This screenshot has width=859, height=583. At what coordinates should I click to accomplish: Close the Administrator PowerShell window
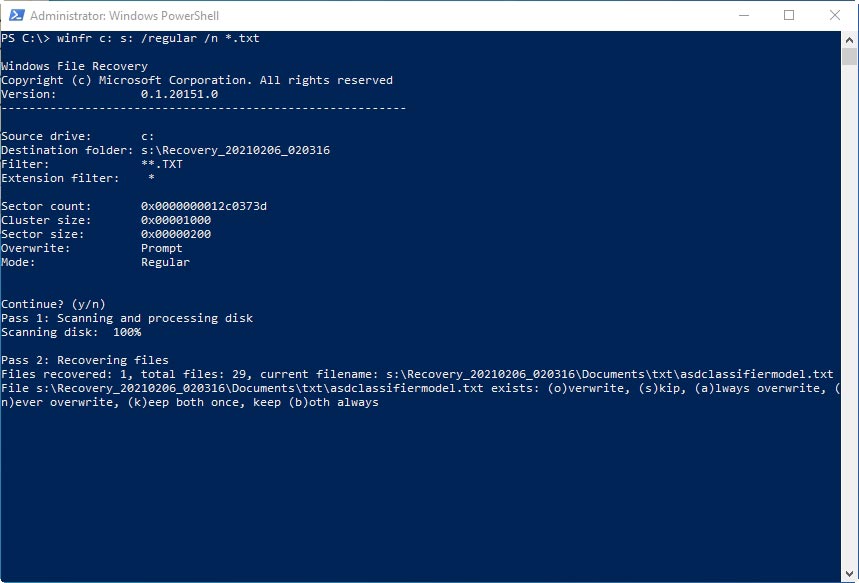[x=835, y=15]
